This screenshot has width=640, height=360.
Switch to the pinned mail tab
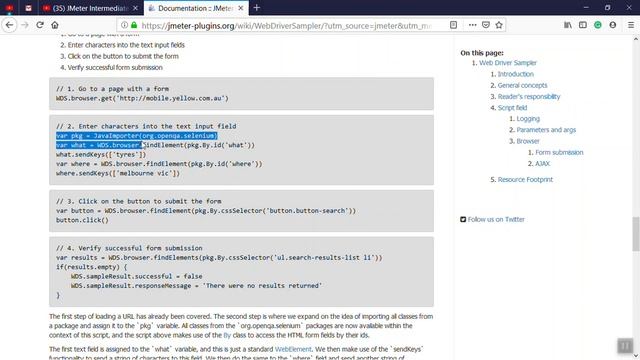point(28,8)
